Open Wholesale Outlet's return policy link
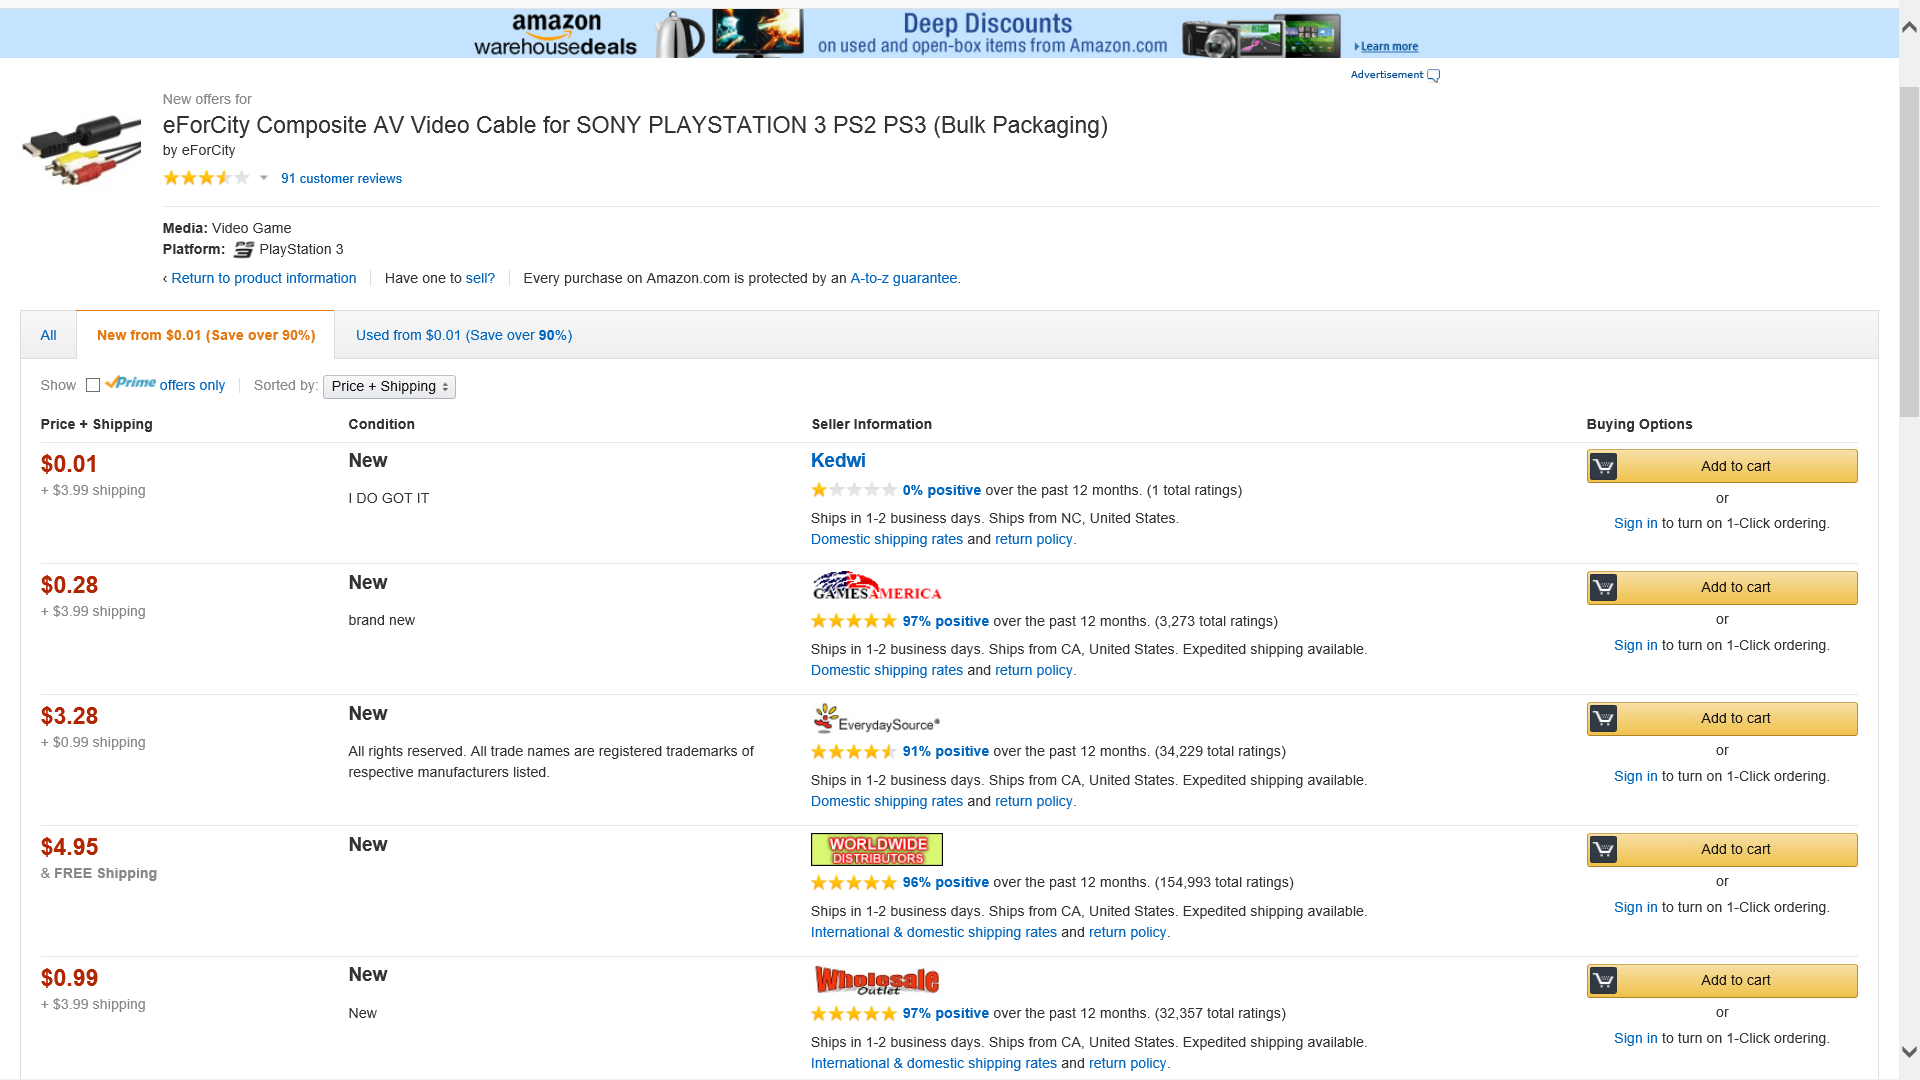The width and height of the screenshot is (1920, 1080). (x=1127, y=1063)
